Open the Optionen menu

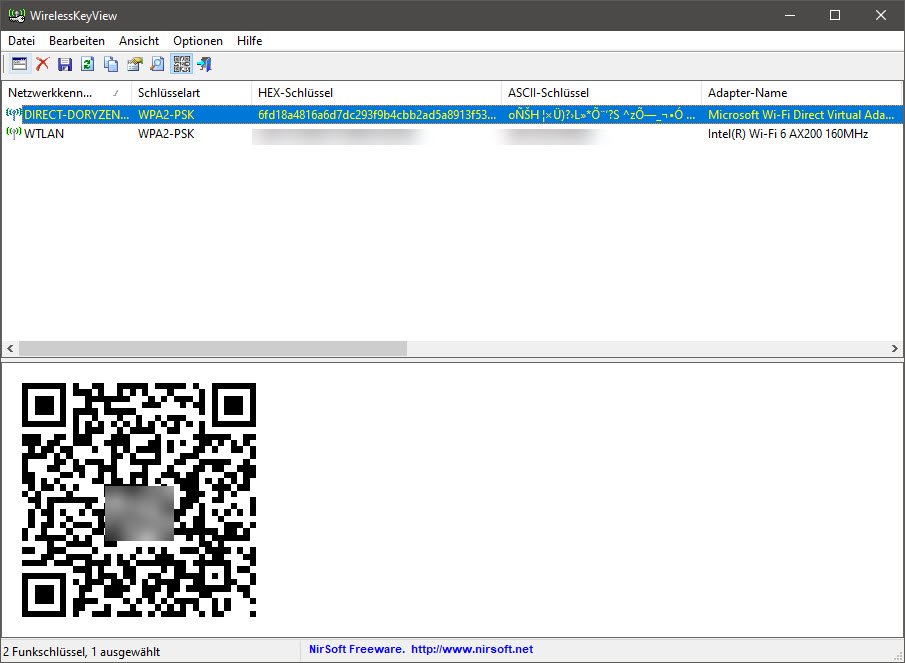[x=198, y=41]
